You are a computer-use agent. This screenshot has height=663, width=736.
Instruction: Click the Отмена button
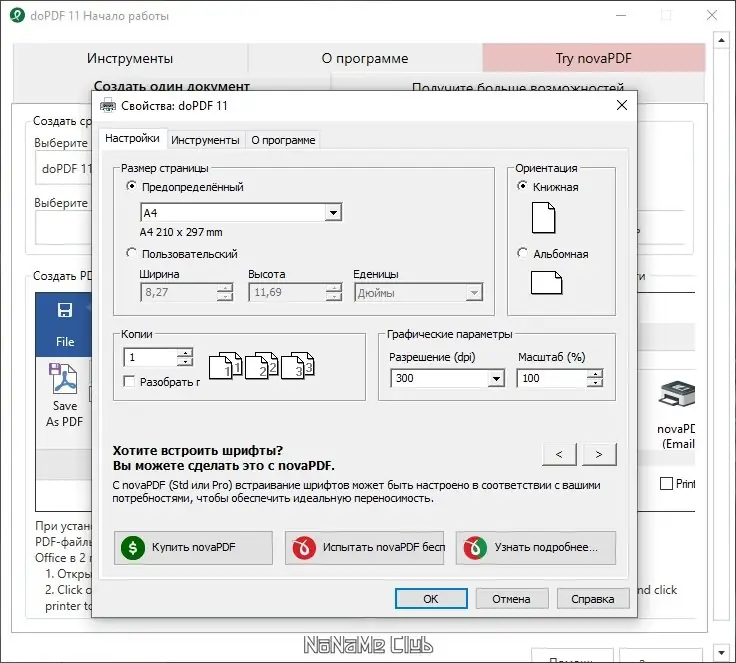point(512,599)
